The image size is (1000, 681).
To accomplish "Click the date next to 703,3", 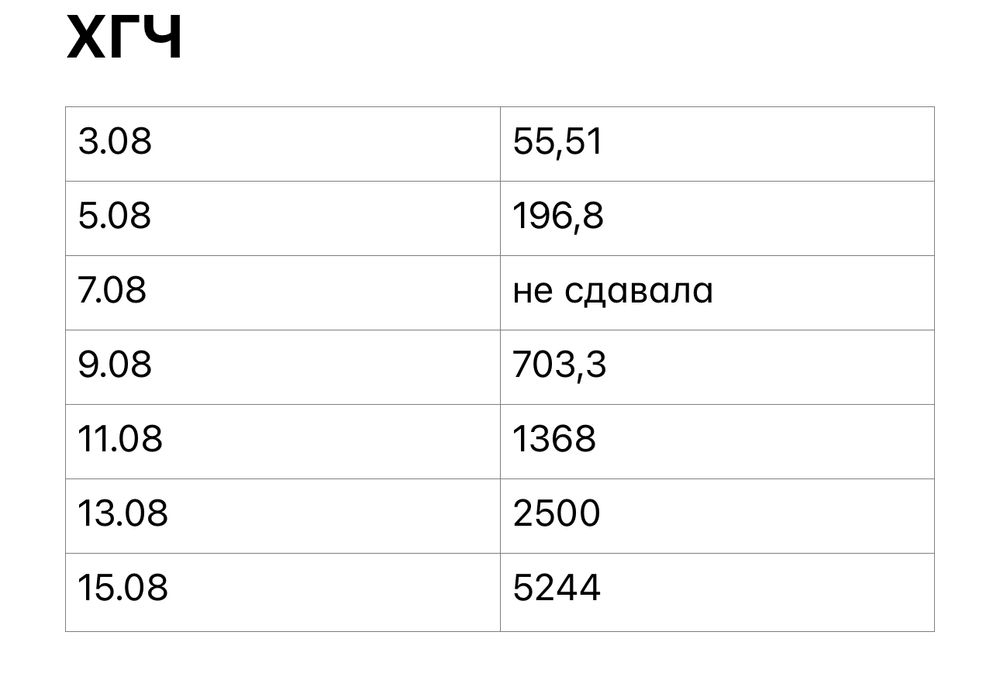I will coord(115,366).
